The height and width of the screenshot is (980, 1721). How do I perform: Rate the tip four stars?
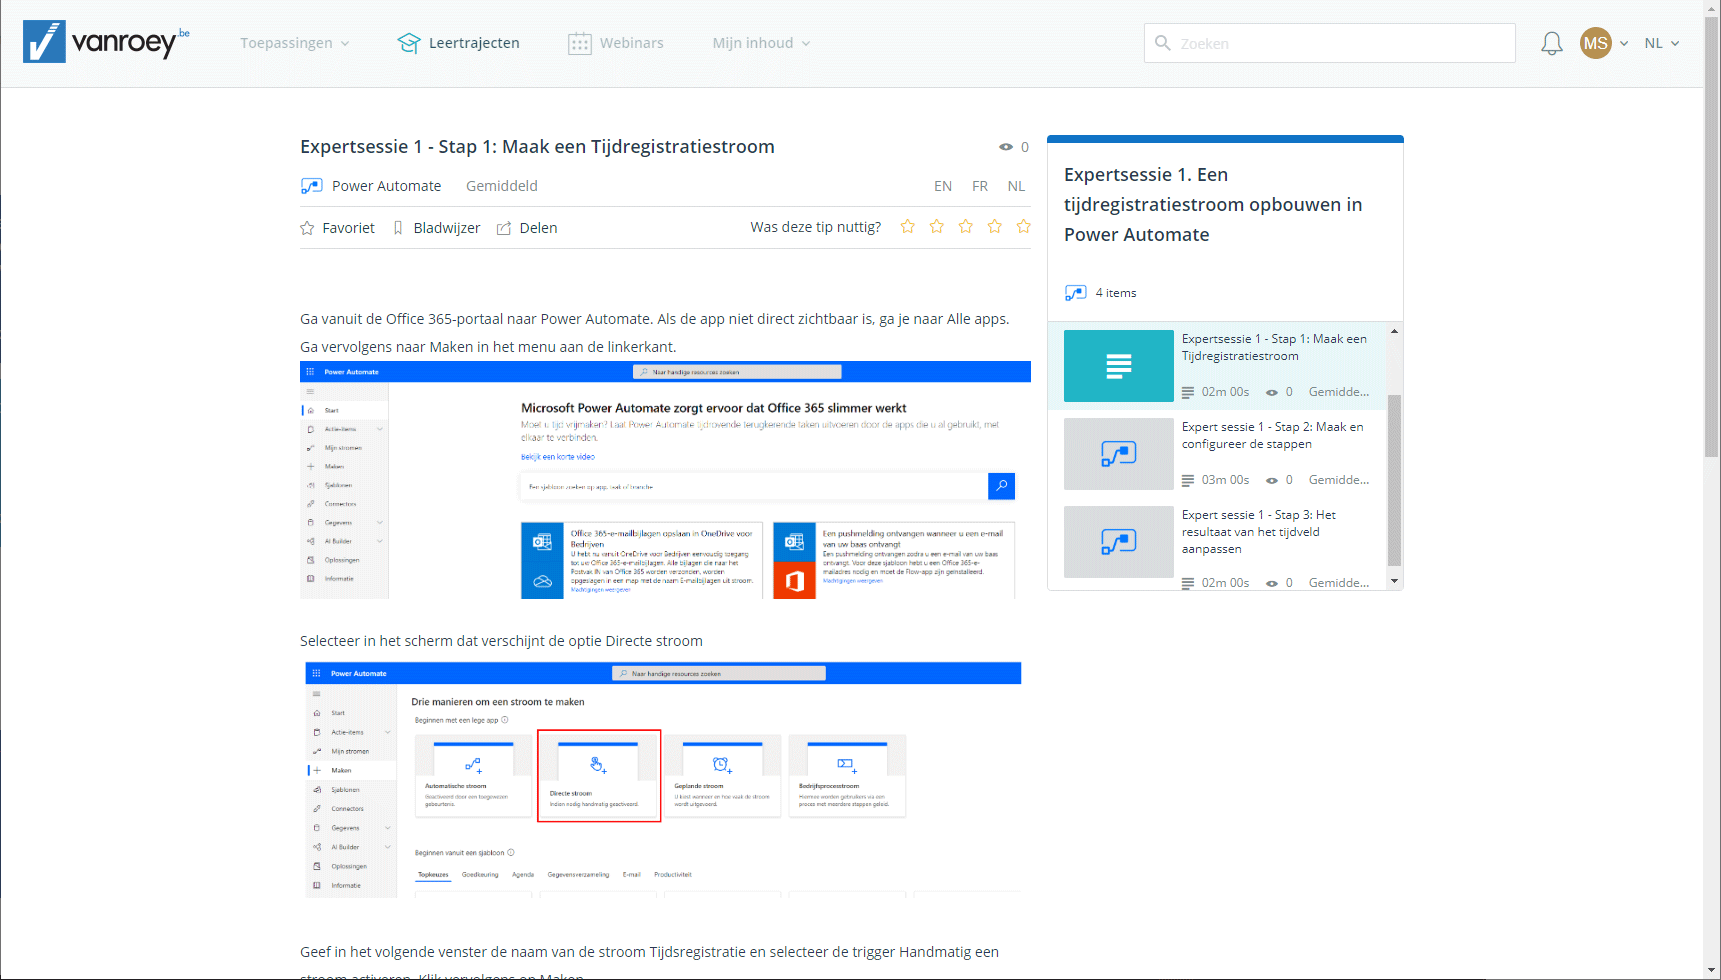click(995, 227)
